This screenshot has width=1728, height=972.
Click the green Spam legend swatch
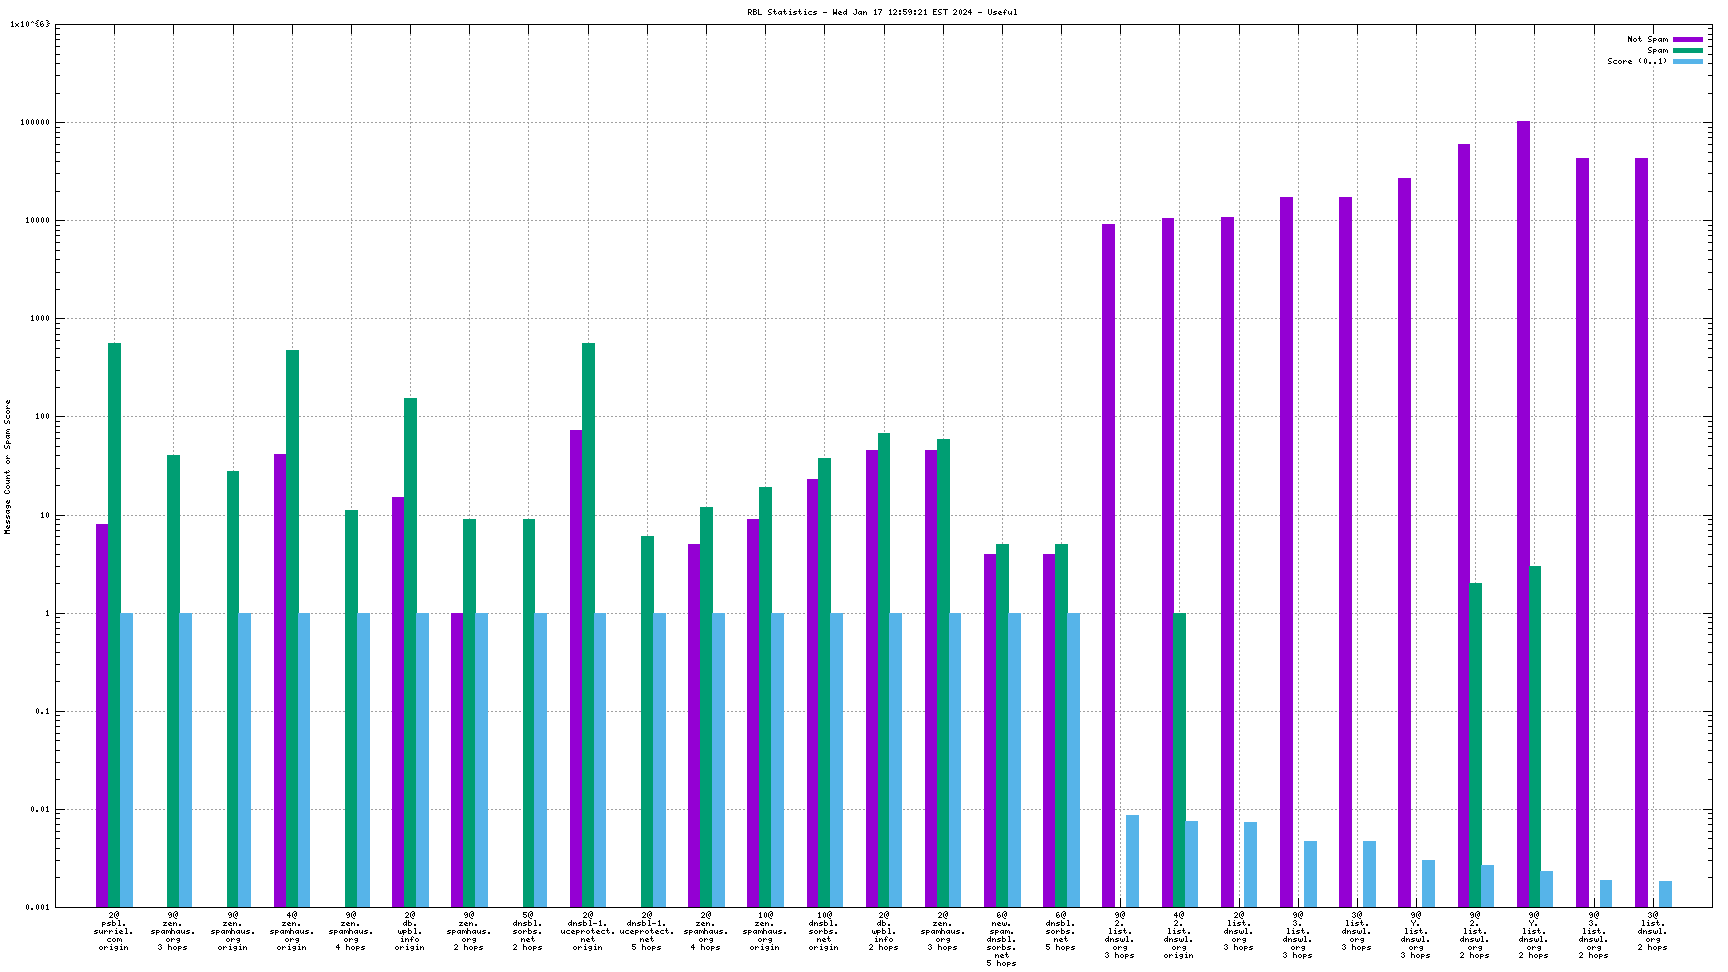coord(1687,51)
